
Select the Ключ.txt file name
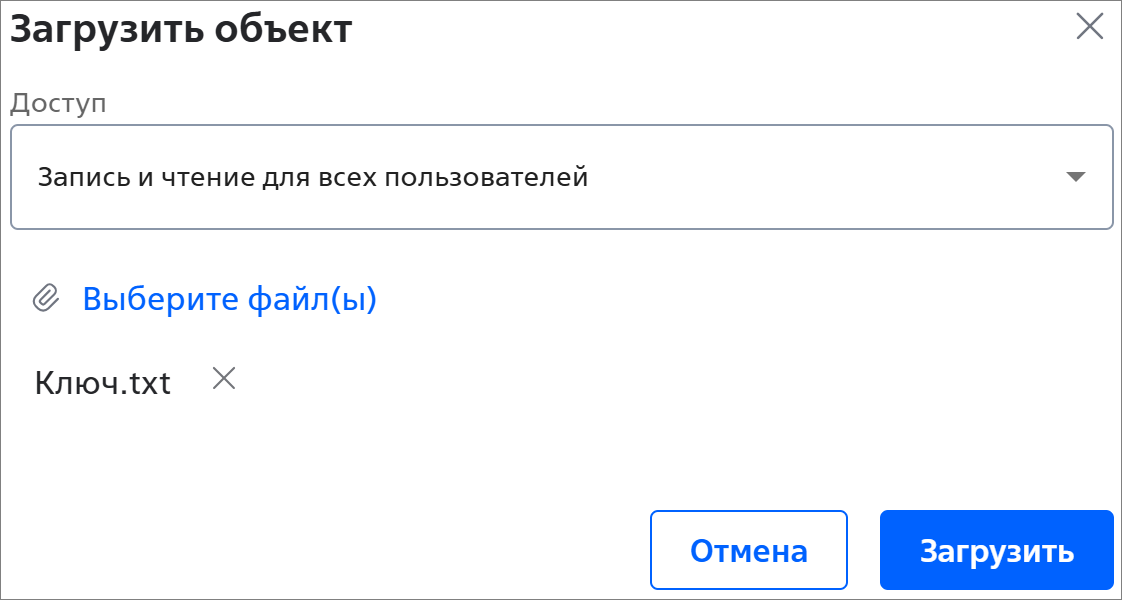102,383
